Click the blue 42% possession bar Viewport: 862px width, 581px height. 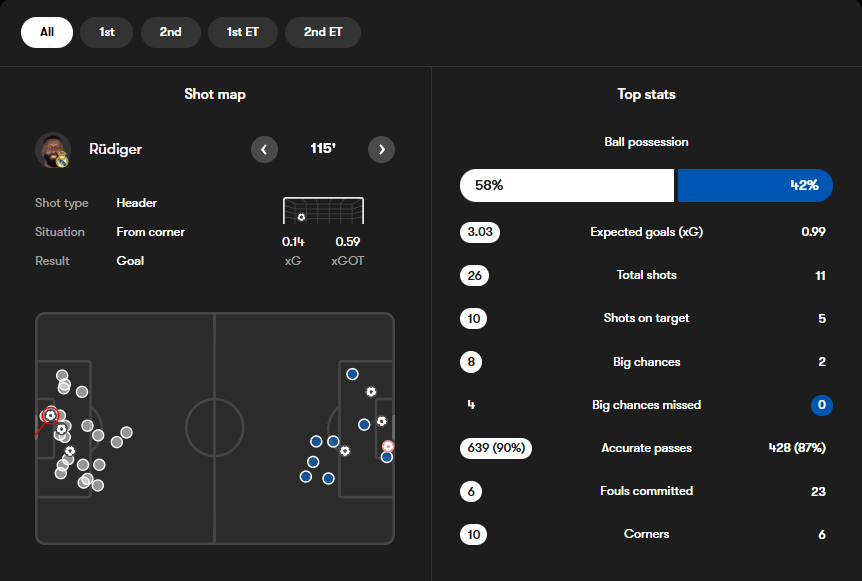click(754, 185)
